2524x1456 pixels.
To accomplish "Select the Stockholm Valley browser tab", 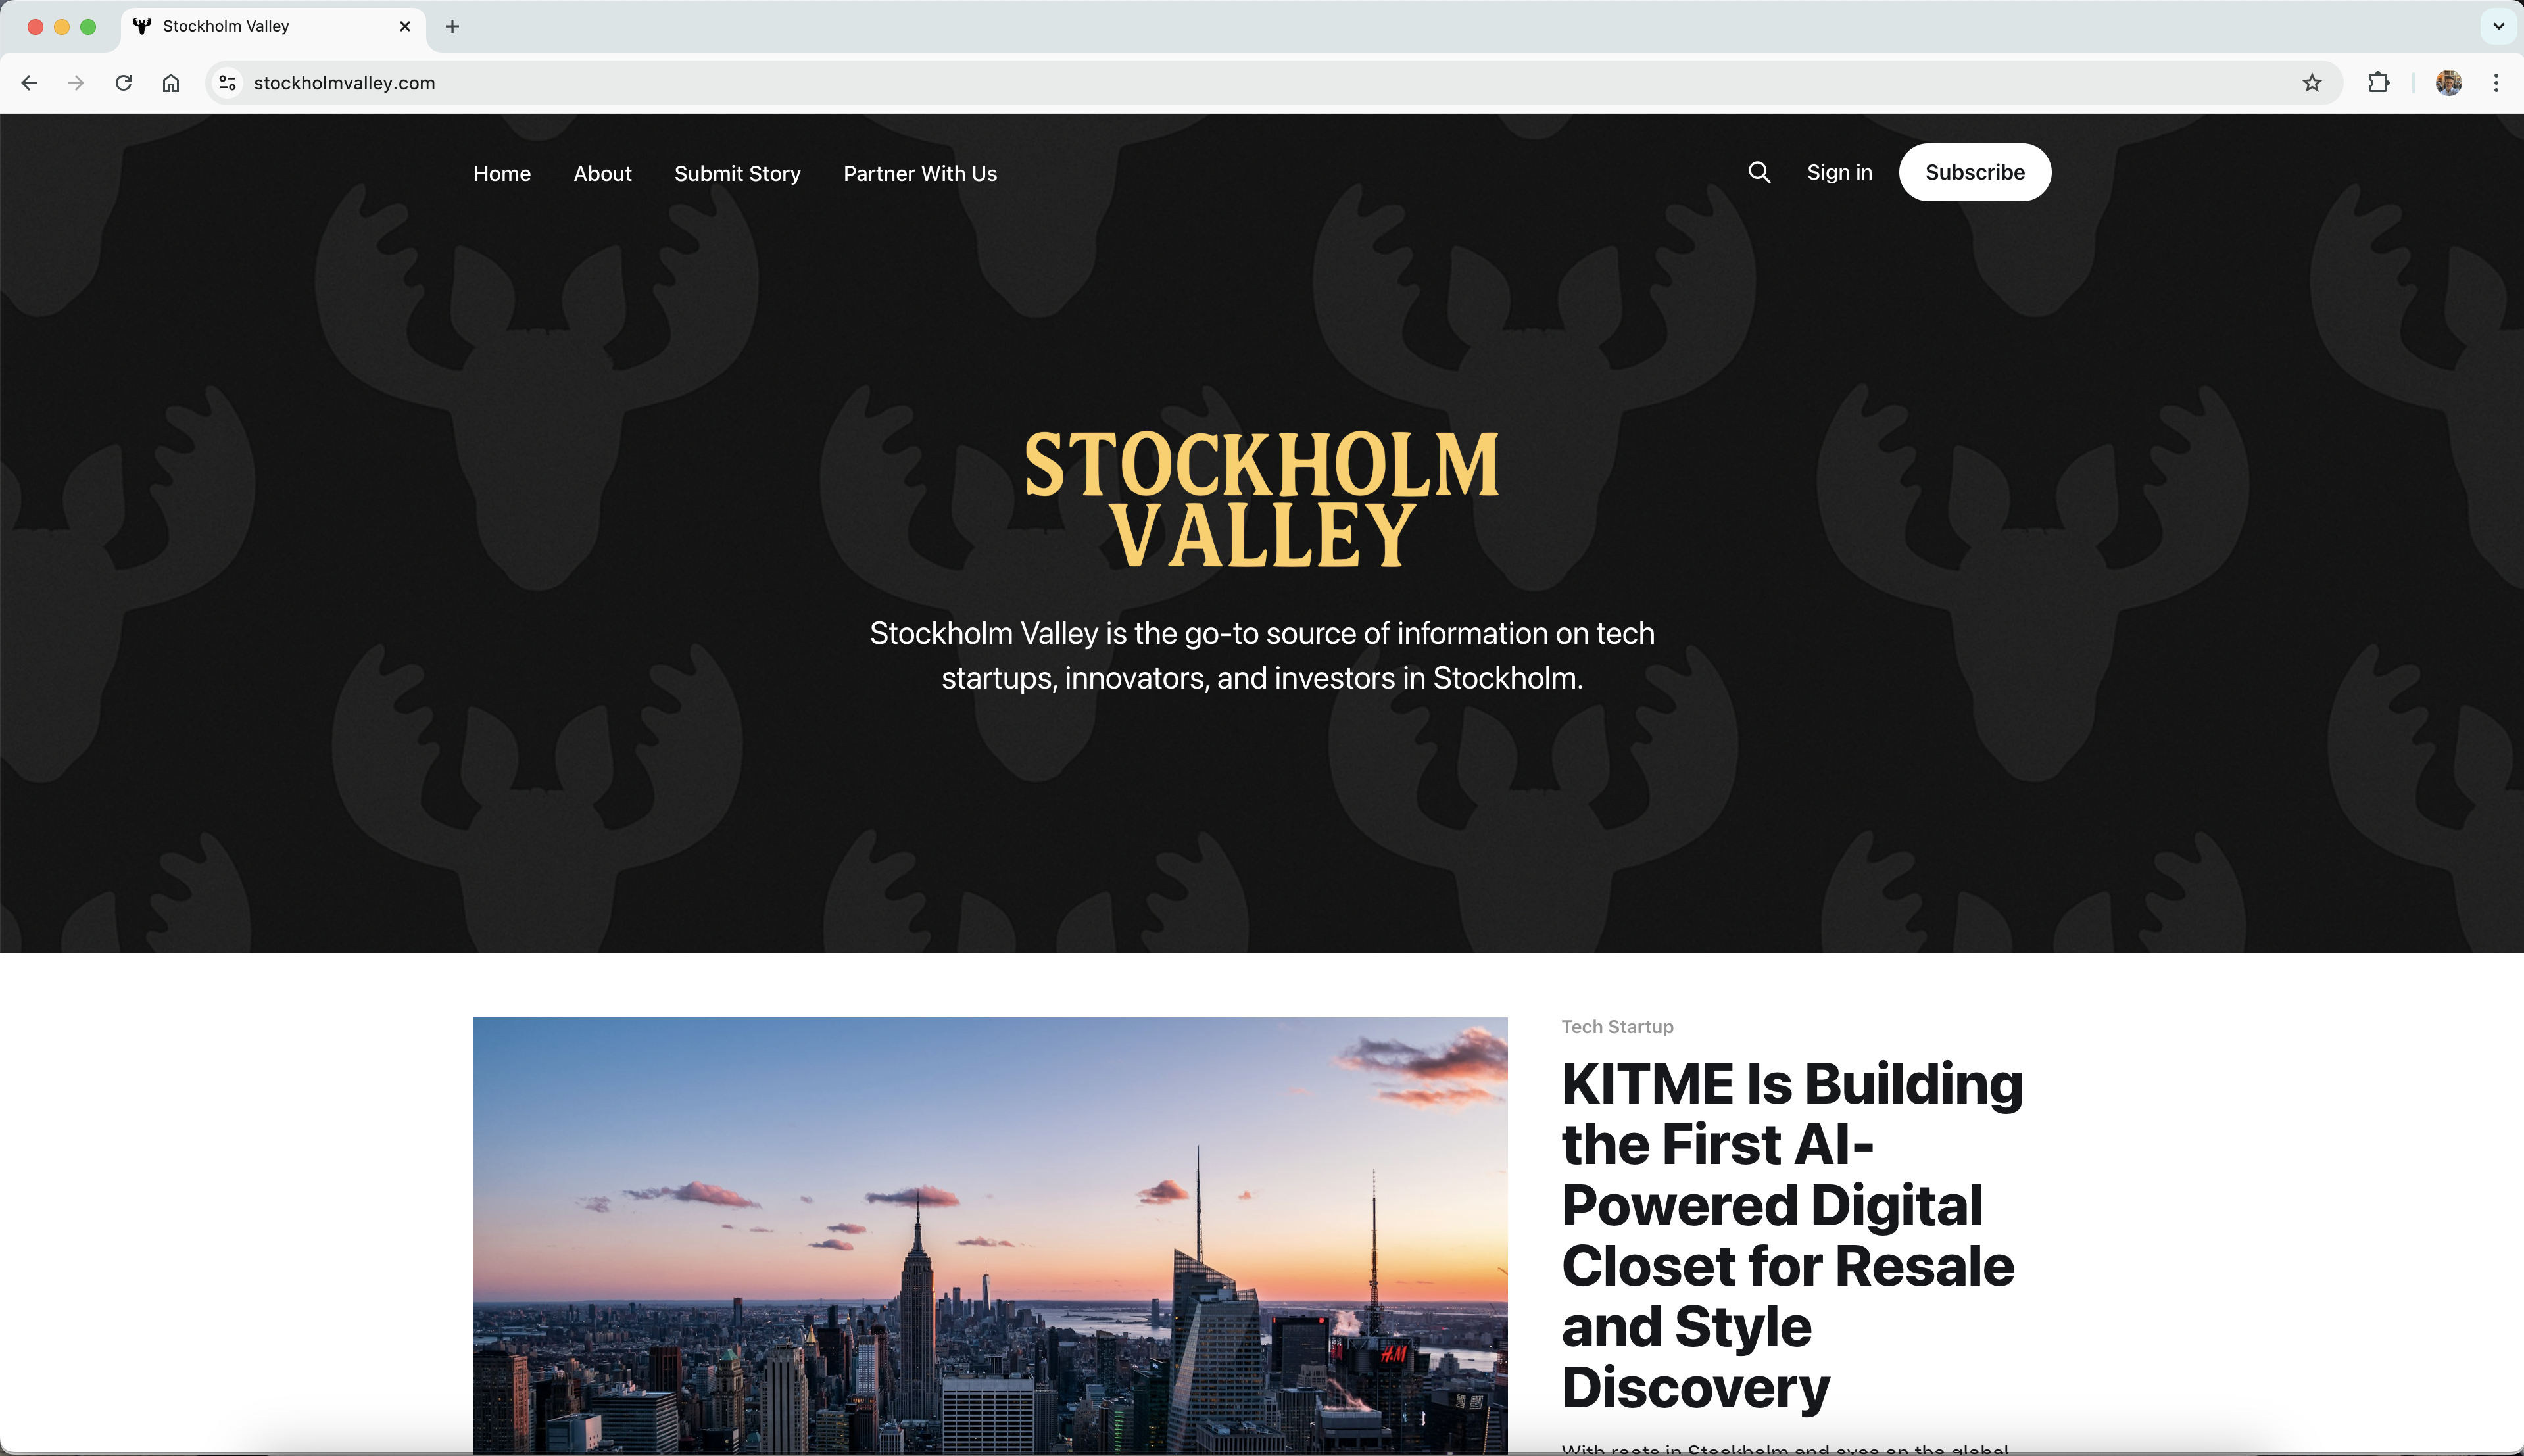I will 273,27.
